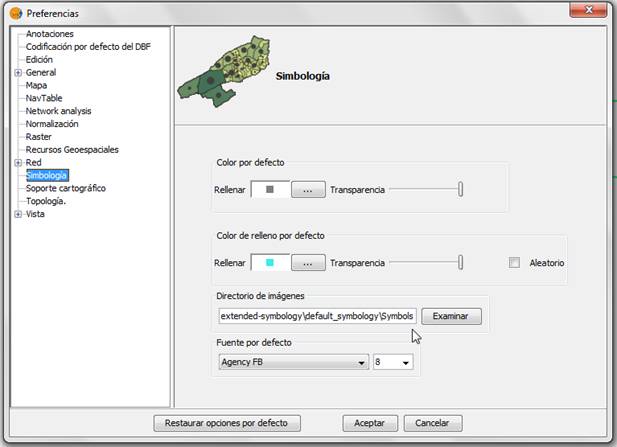
Task: Click cyan default fill color swatch
Action: [x=270, y=263]
